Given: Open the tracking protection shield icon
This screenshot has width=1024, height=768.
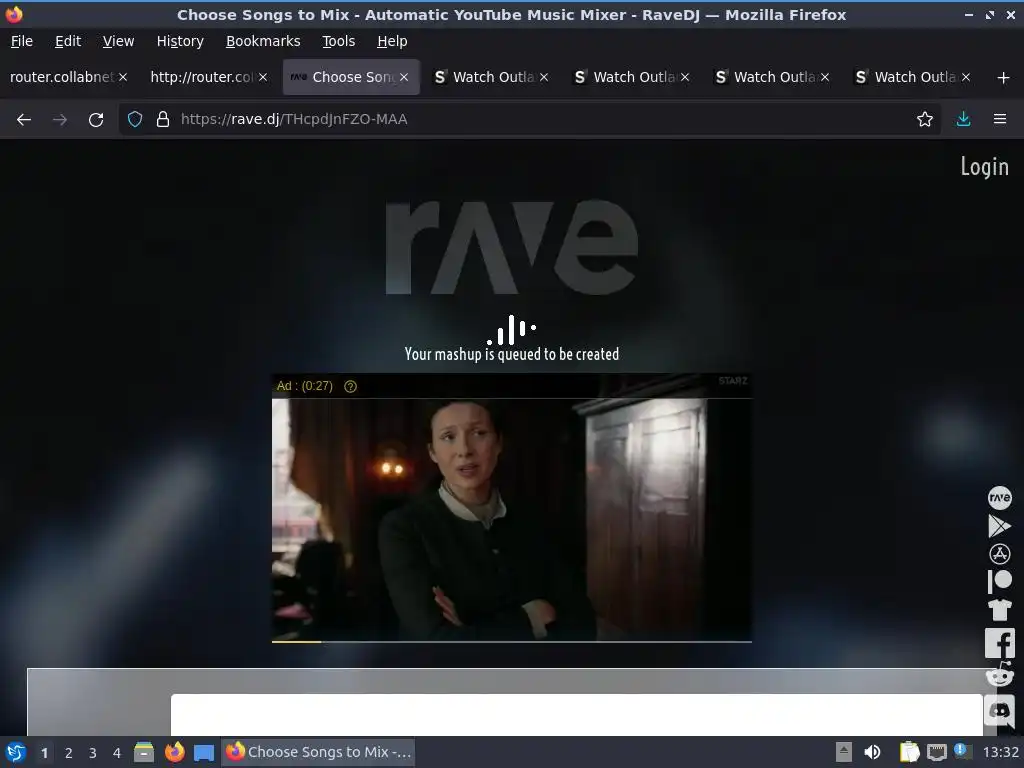Looking at the screenshot, I should coord(135,120).
